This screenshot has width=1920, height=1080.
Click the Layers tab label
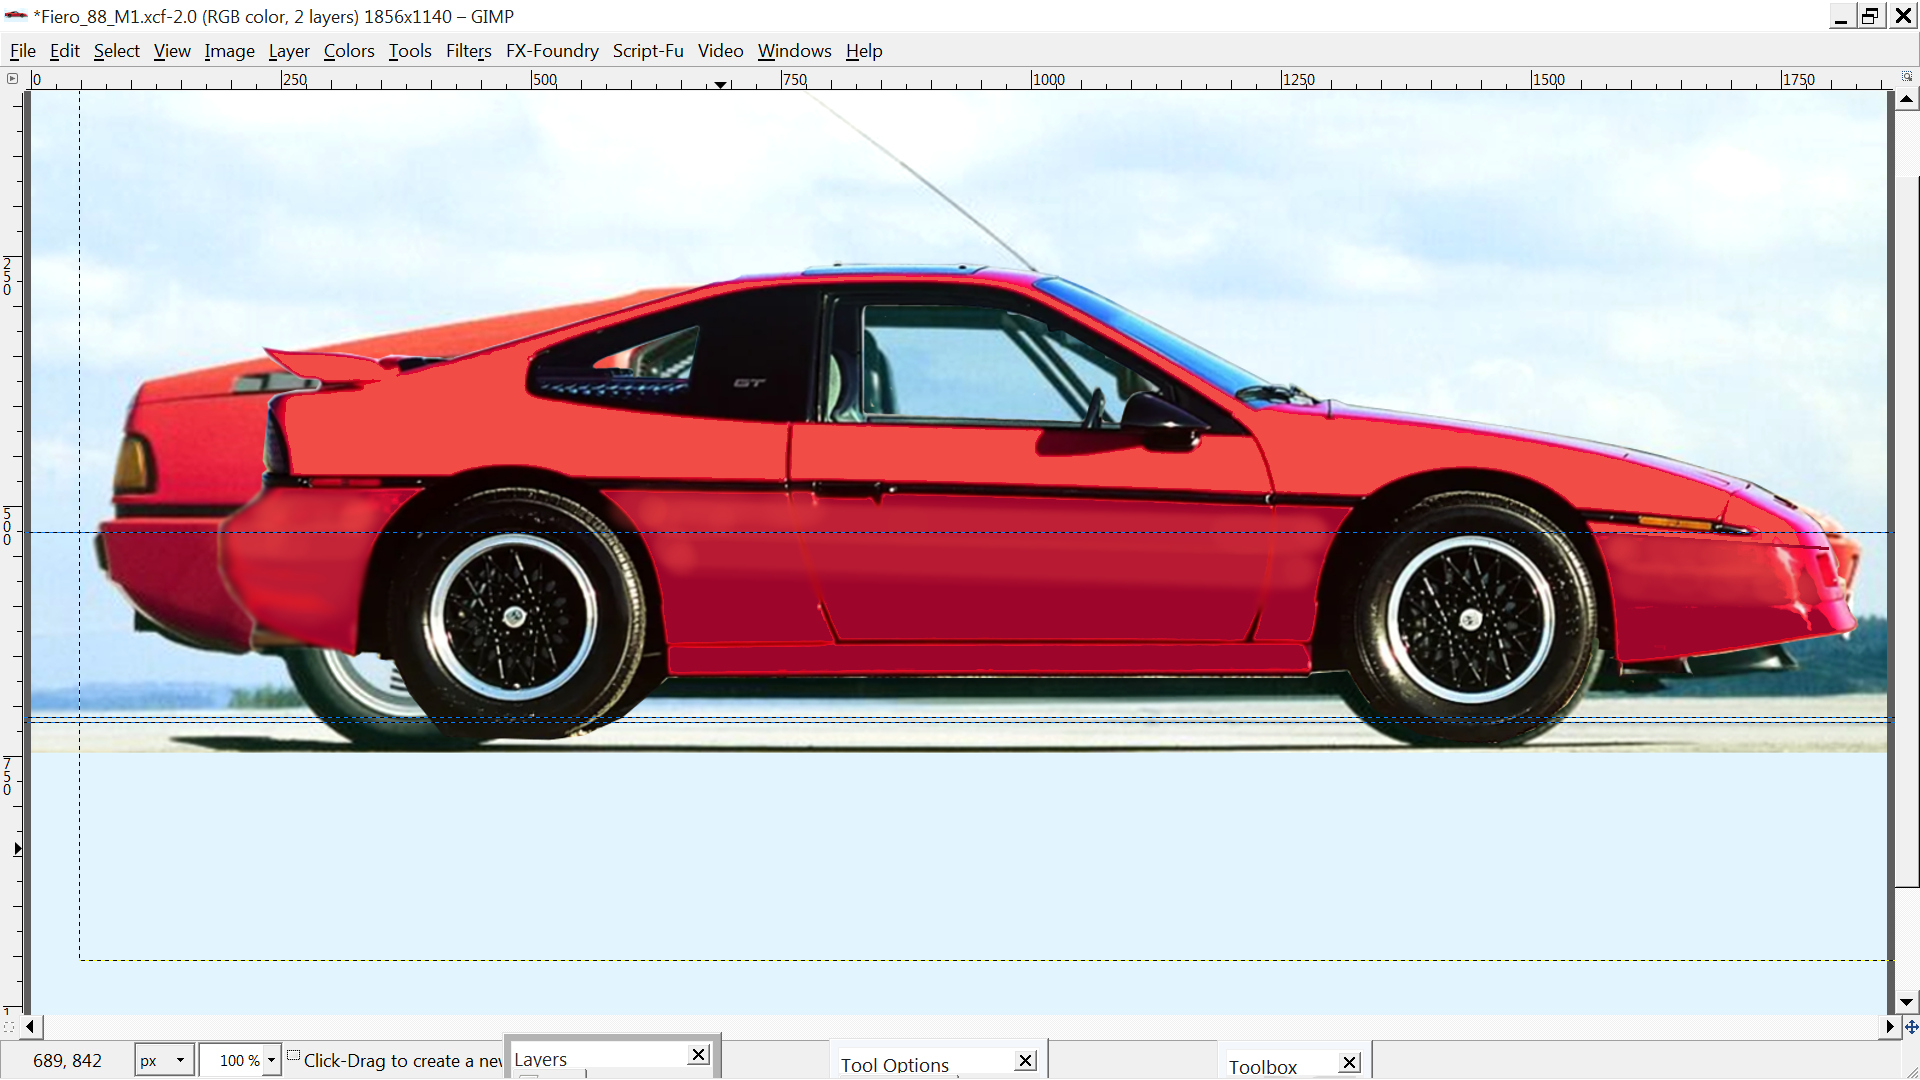pos(541,1060)
